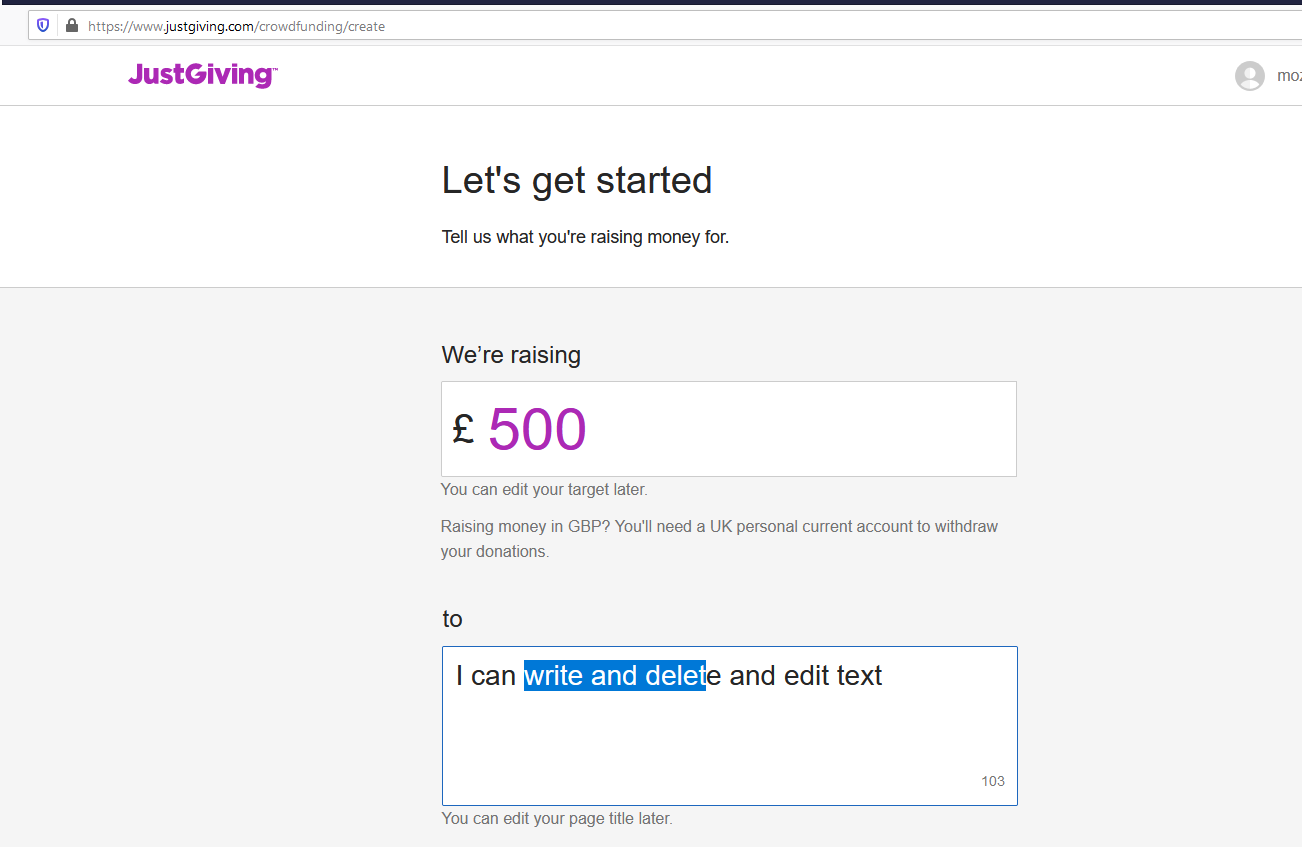Viewport: 1302px width, 847px height.
Task: Click the highlighted "write and delete" text
Action: [x=615, y=675]
